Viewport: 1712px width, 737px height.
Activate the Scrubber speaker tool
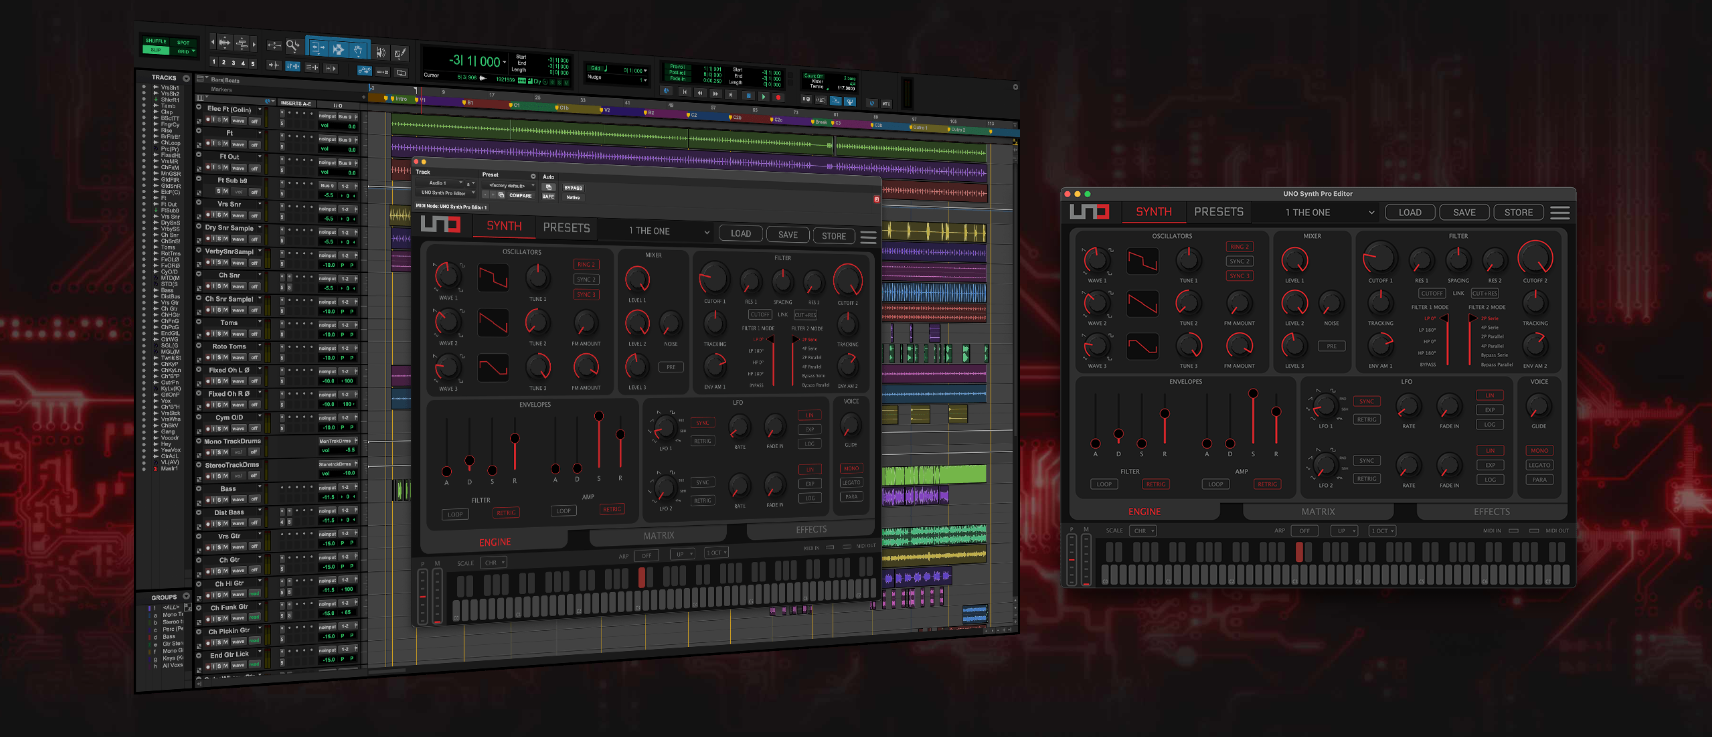pos(381,51)
